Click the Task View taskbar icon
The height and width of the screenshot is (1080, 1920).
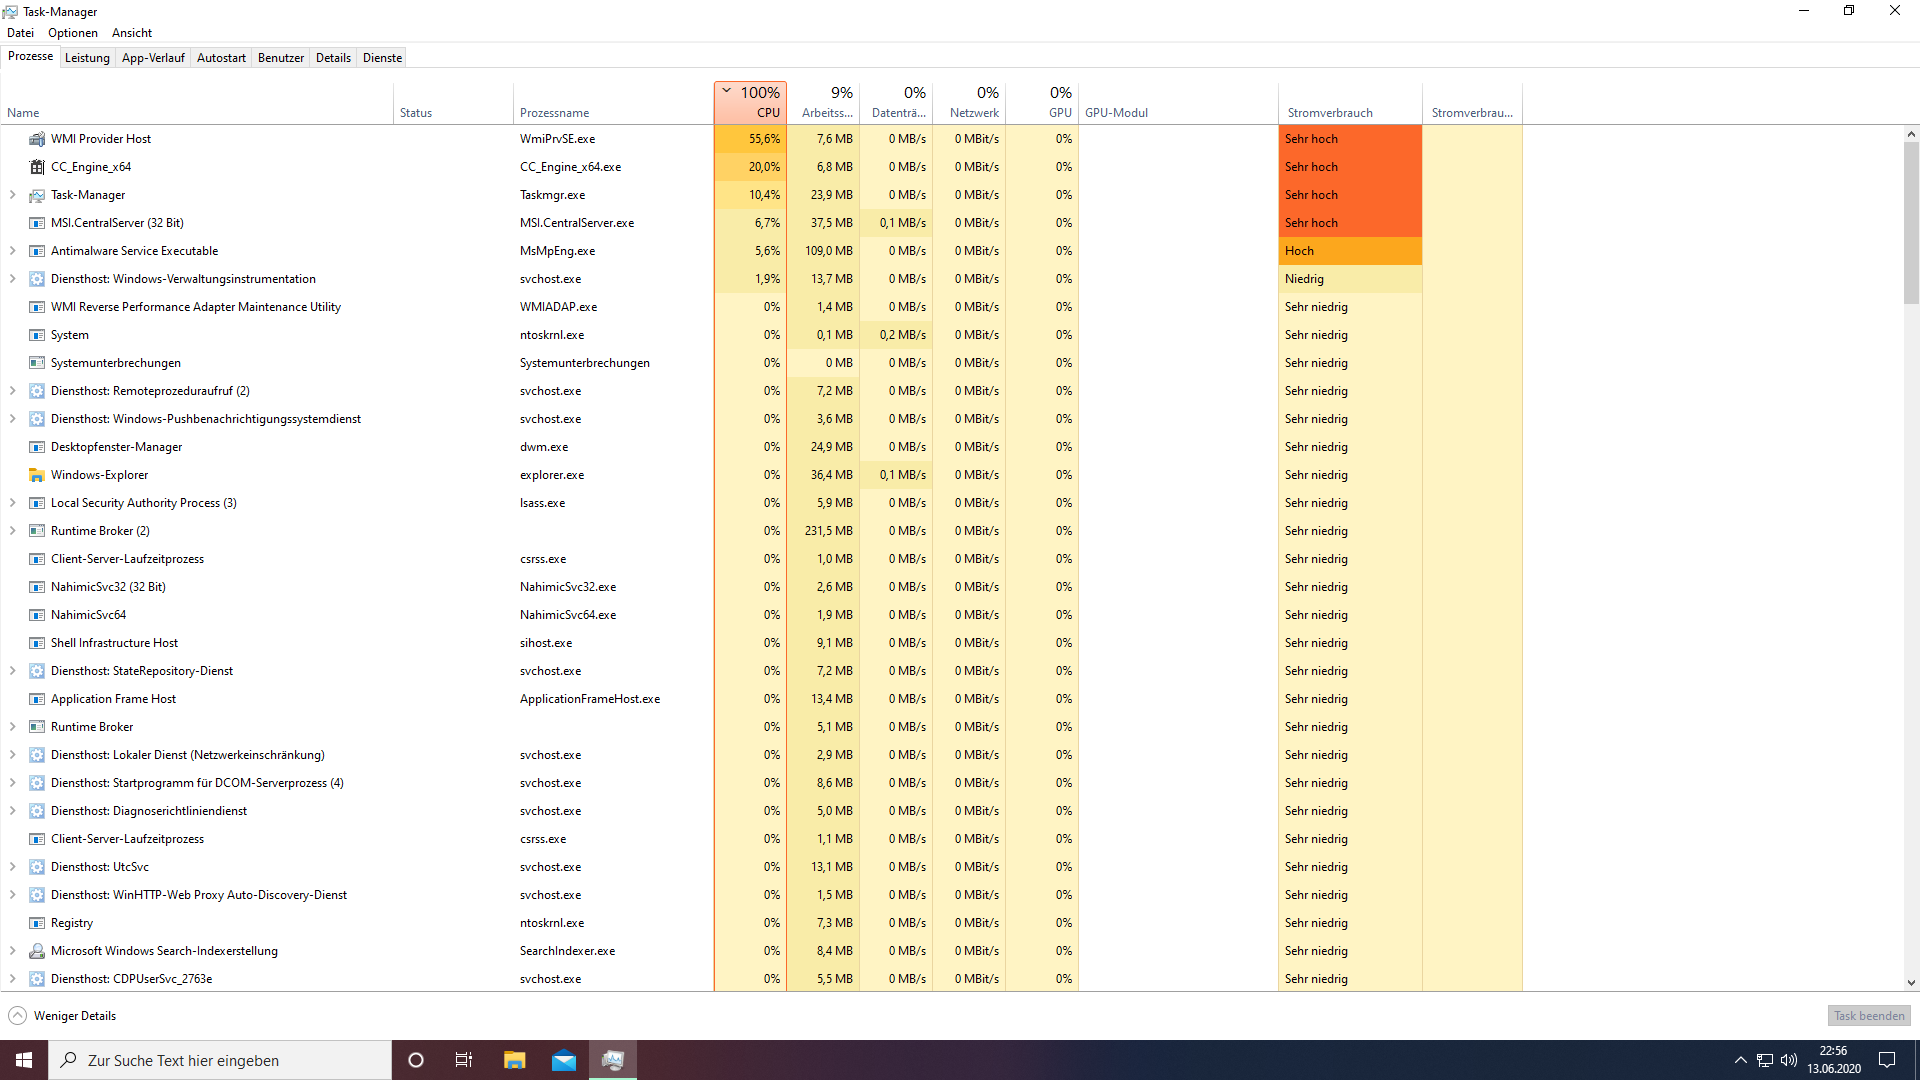point(464,1060)
